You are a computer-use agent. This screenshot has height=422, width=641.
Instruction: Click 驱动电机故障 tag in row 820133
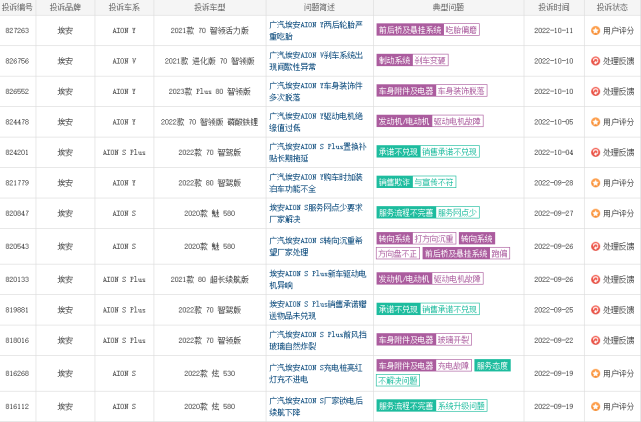(x=457, y=279)
